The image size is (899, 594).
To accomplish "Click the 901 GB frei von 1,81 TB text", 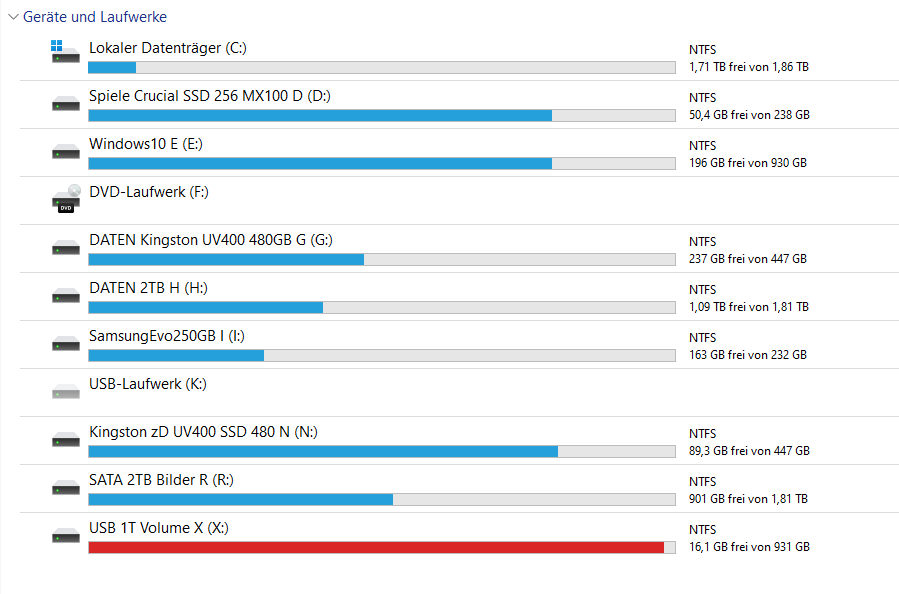I will (748, 499).
